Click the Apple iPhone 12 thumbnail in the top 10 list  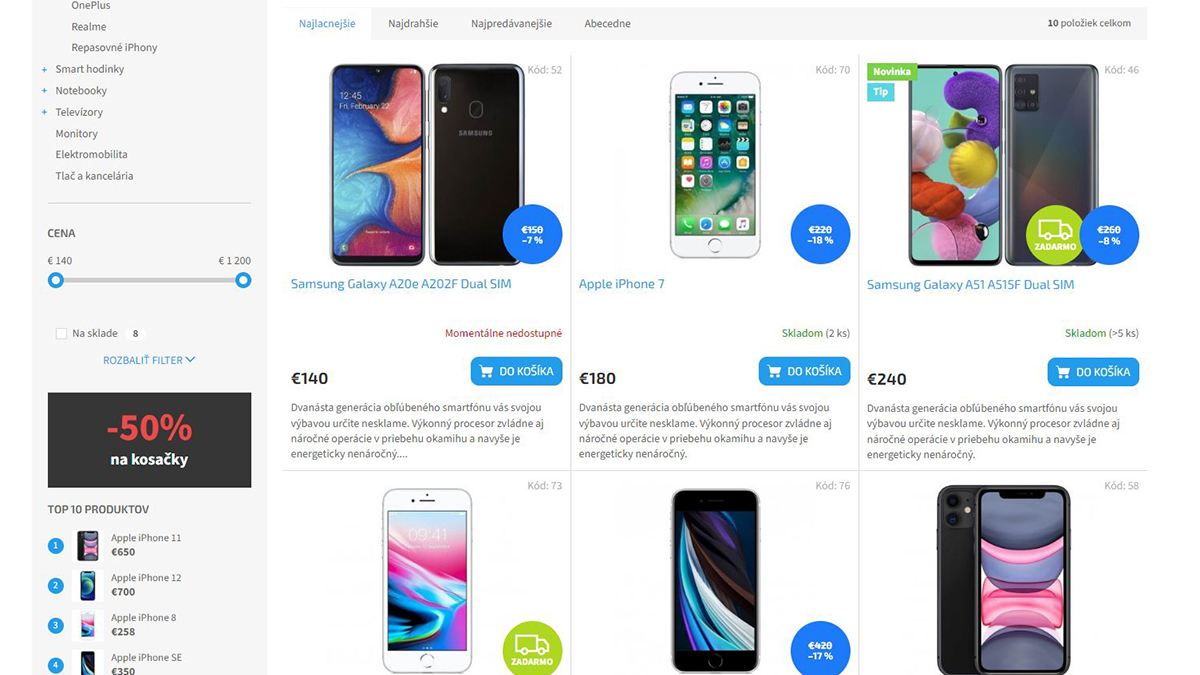tap(88, 585)
